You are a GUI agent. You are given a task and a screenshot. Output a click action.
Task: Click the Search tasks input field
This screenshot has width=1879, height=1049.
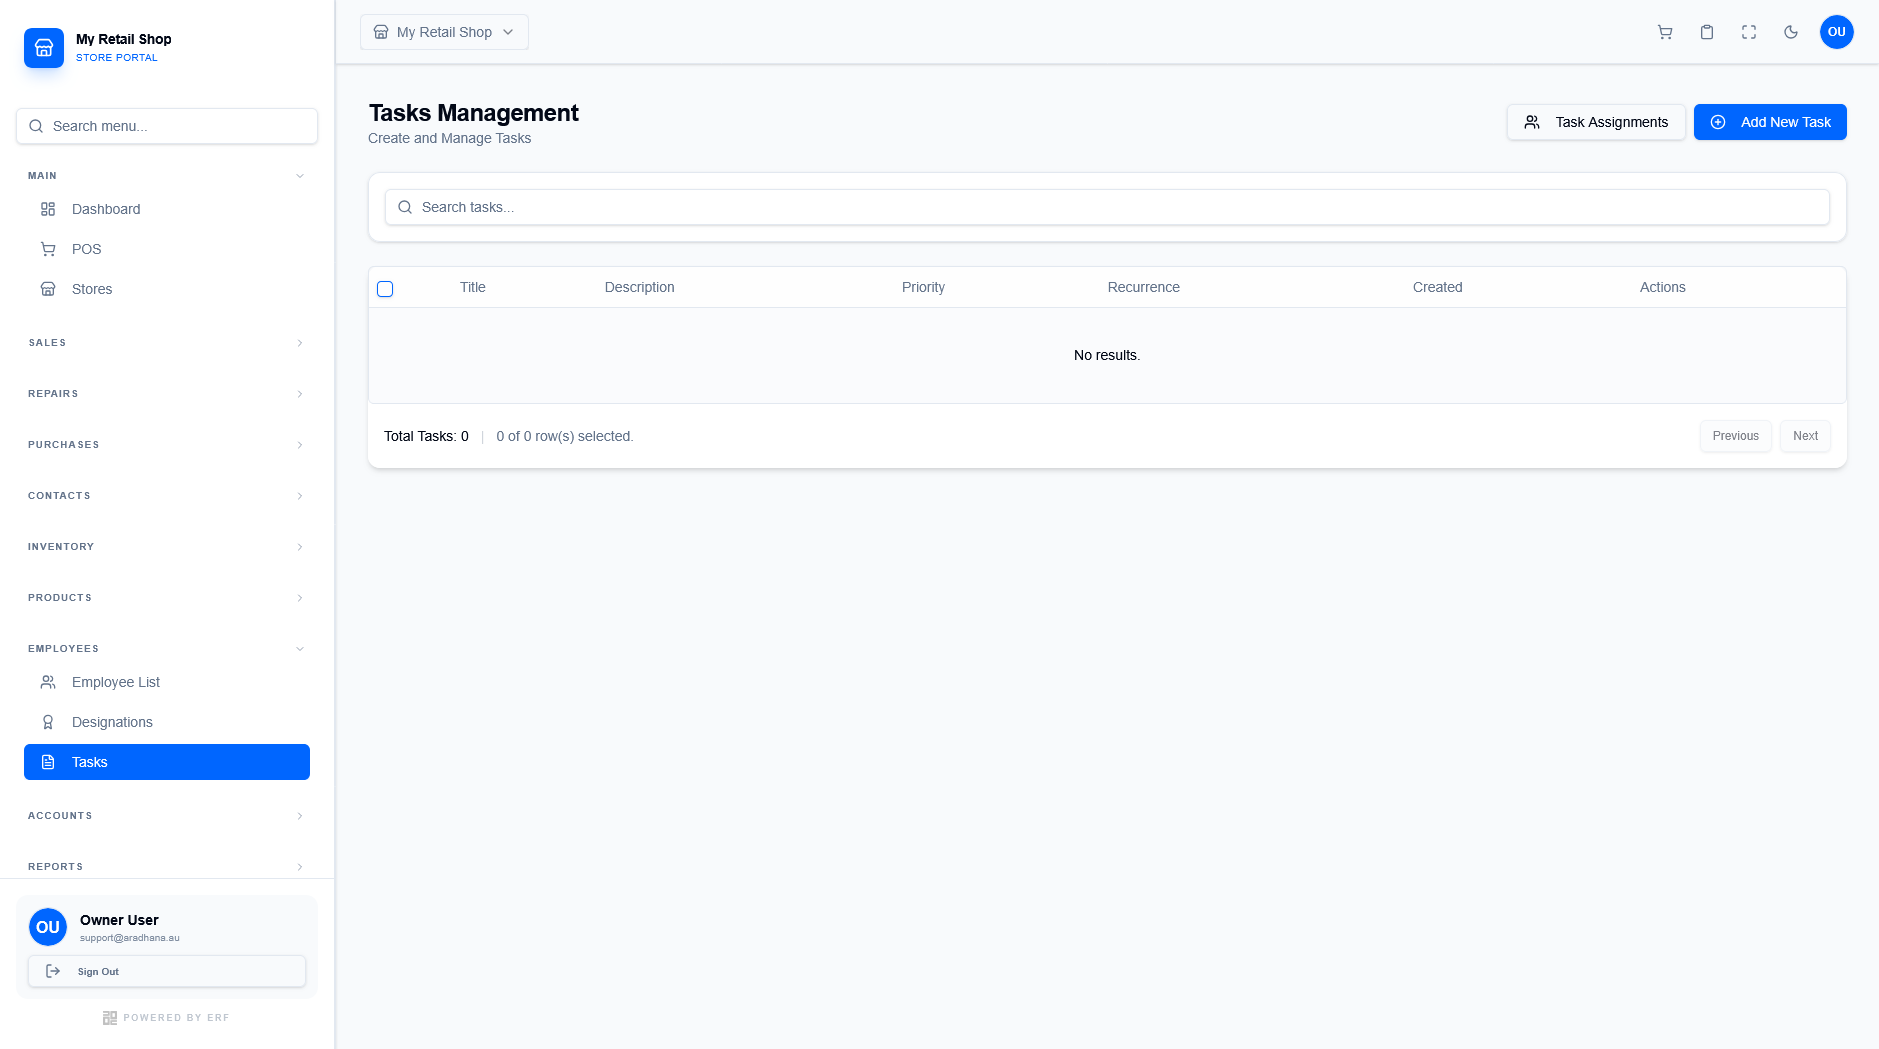1106,207
